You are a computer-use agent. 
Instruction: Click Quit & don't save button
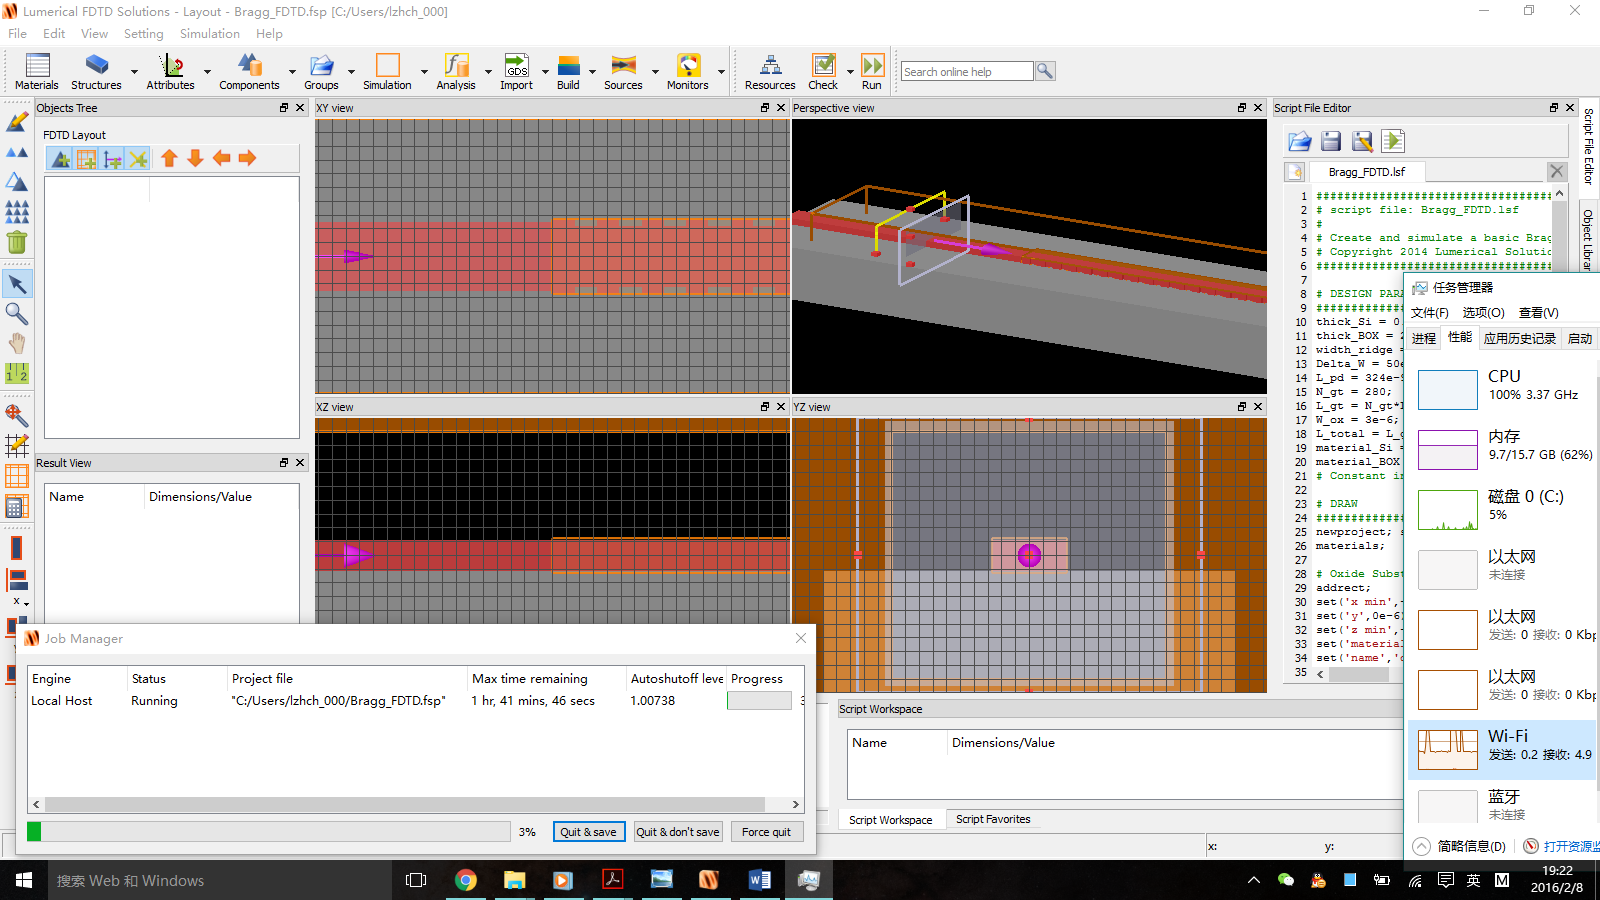[x=678, y=832]
